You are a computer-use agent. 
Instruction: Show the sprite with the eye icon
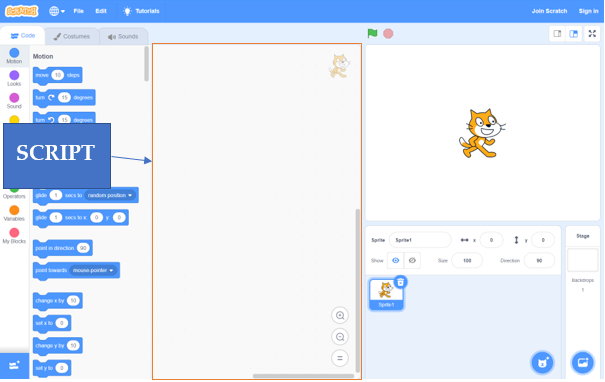395,260
